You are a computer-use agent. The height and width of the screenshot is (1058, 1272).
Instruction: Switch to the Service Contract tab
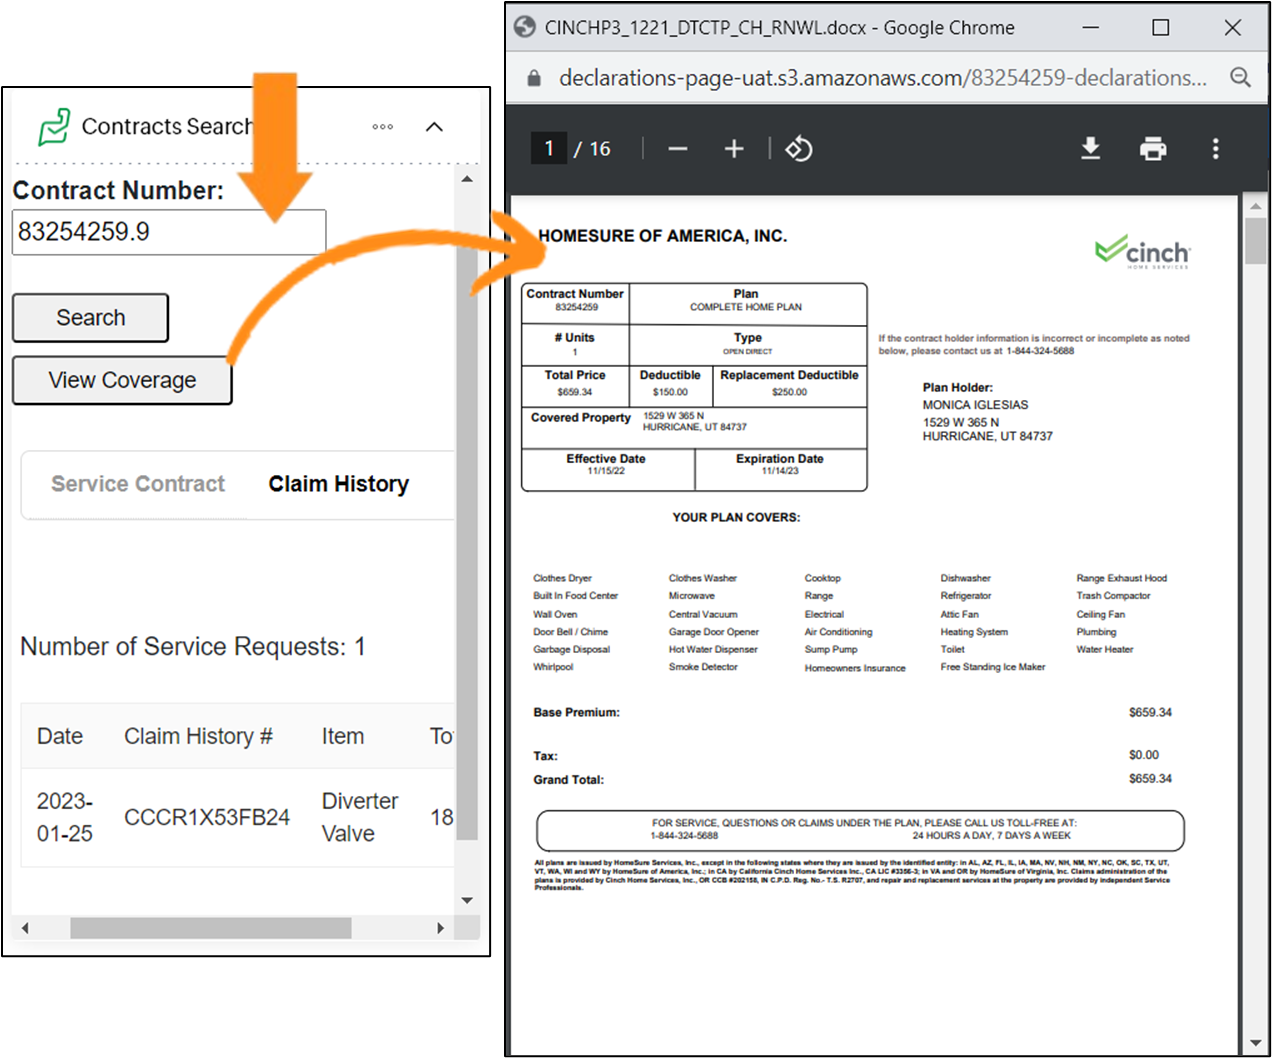point(138,484)
